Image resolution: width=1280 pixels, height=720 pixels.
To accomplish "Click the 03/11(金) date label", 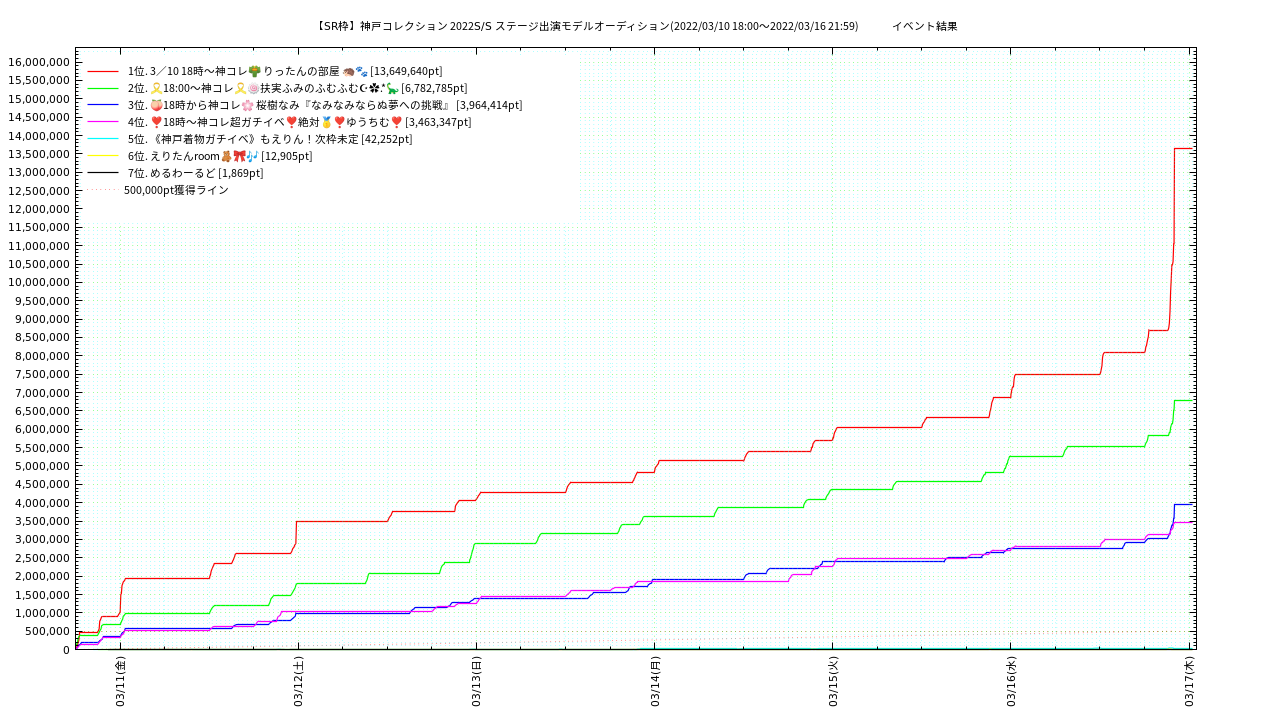I will tap(120, 682).
